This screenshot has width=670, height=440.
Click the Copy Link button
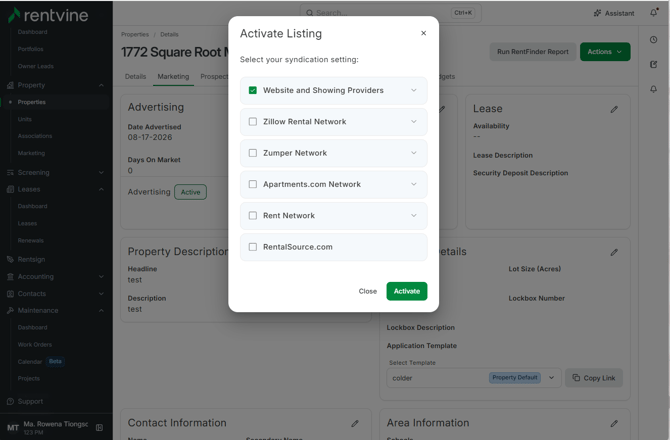(594, 378)
